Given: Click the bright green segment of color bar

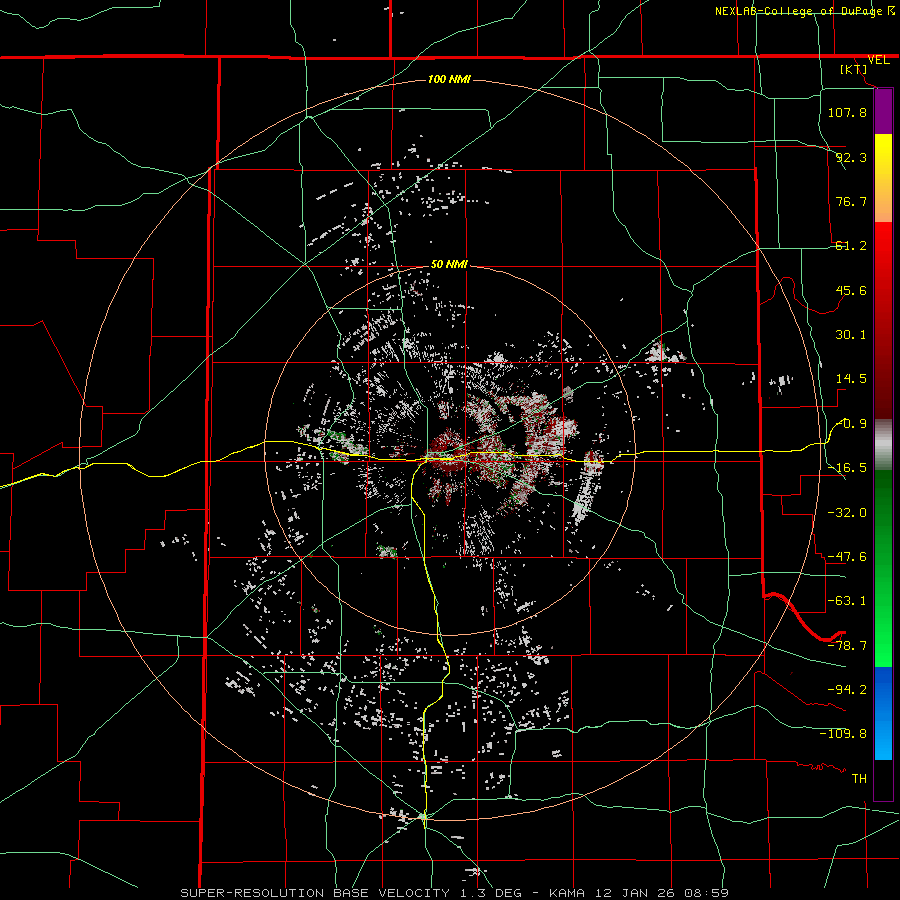Looking at the screenshot, I should [x=883, y=568].
